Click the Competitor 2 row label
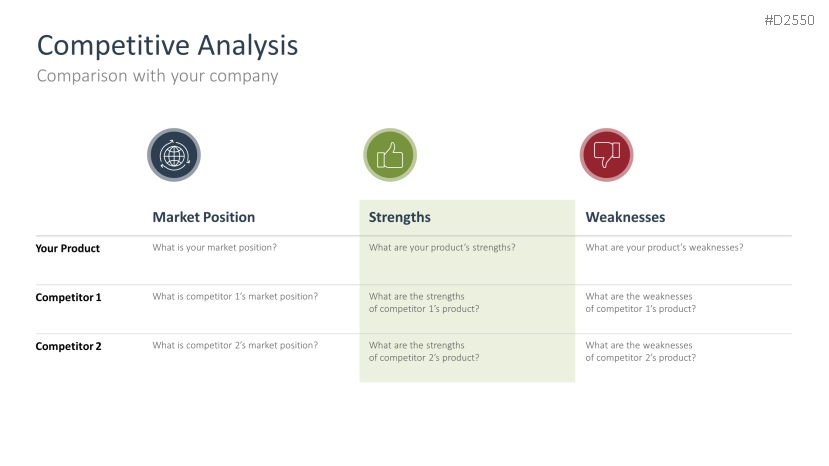 coord(68,346)
